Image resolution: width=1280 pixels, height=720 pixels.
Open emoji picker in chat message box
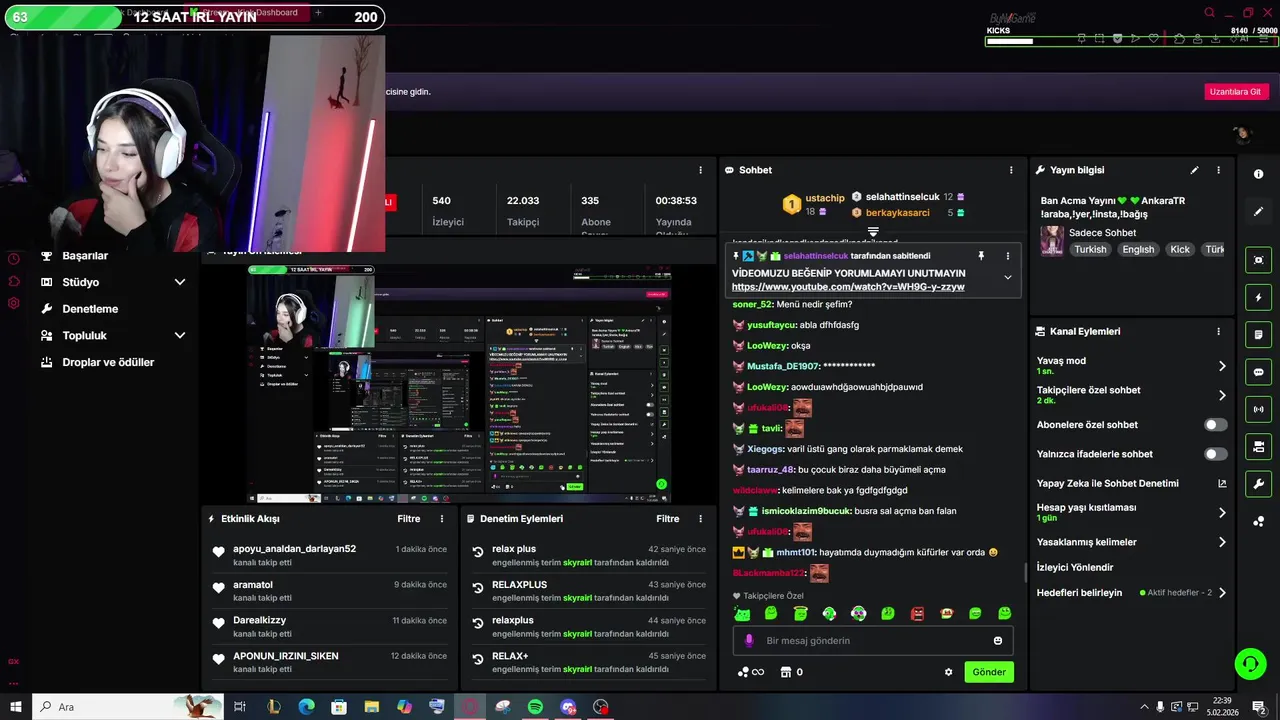coord(998,641)
